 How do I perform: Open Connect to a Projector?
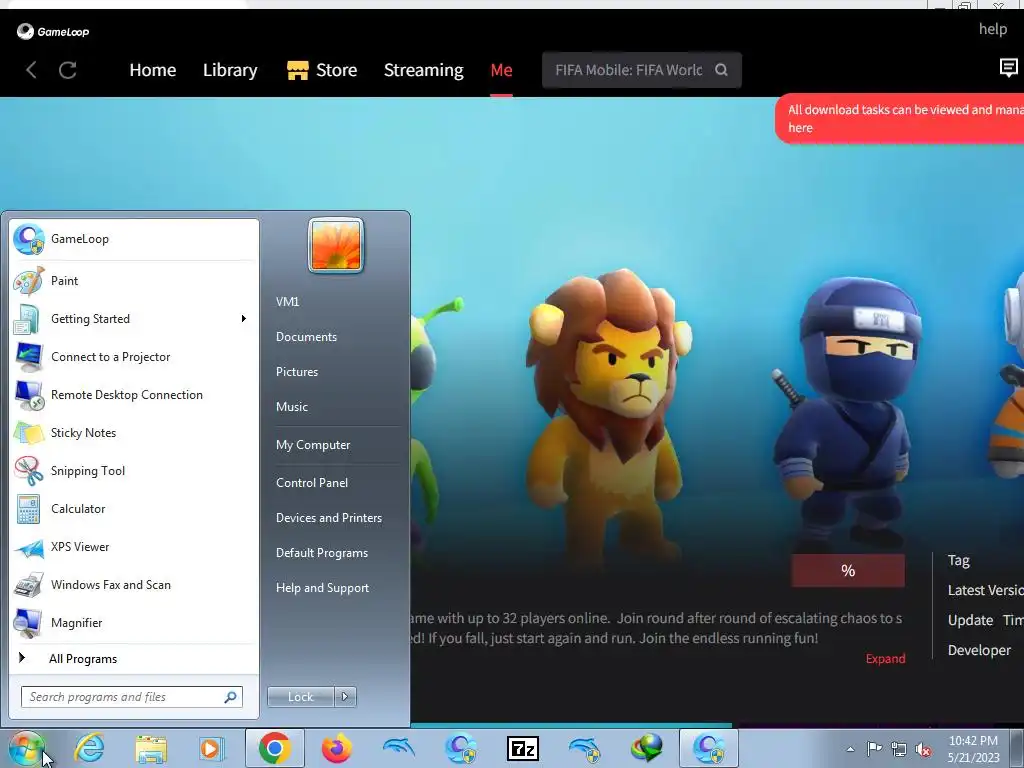click(134, 357)
